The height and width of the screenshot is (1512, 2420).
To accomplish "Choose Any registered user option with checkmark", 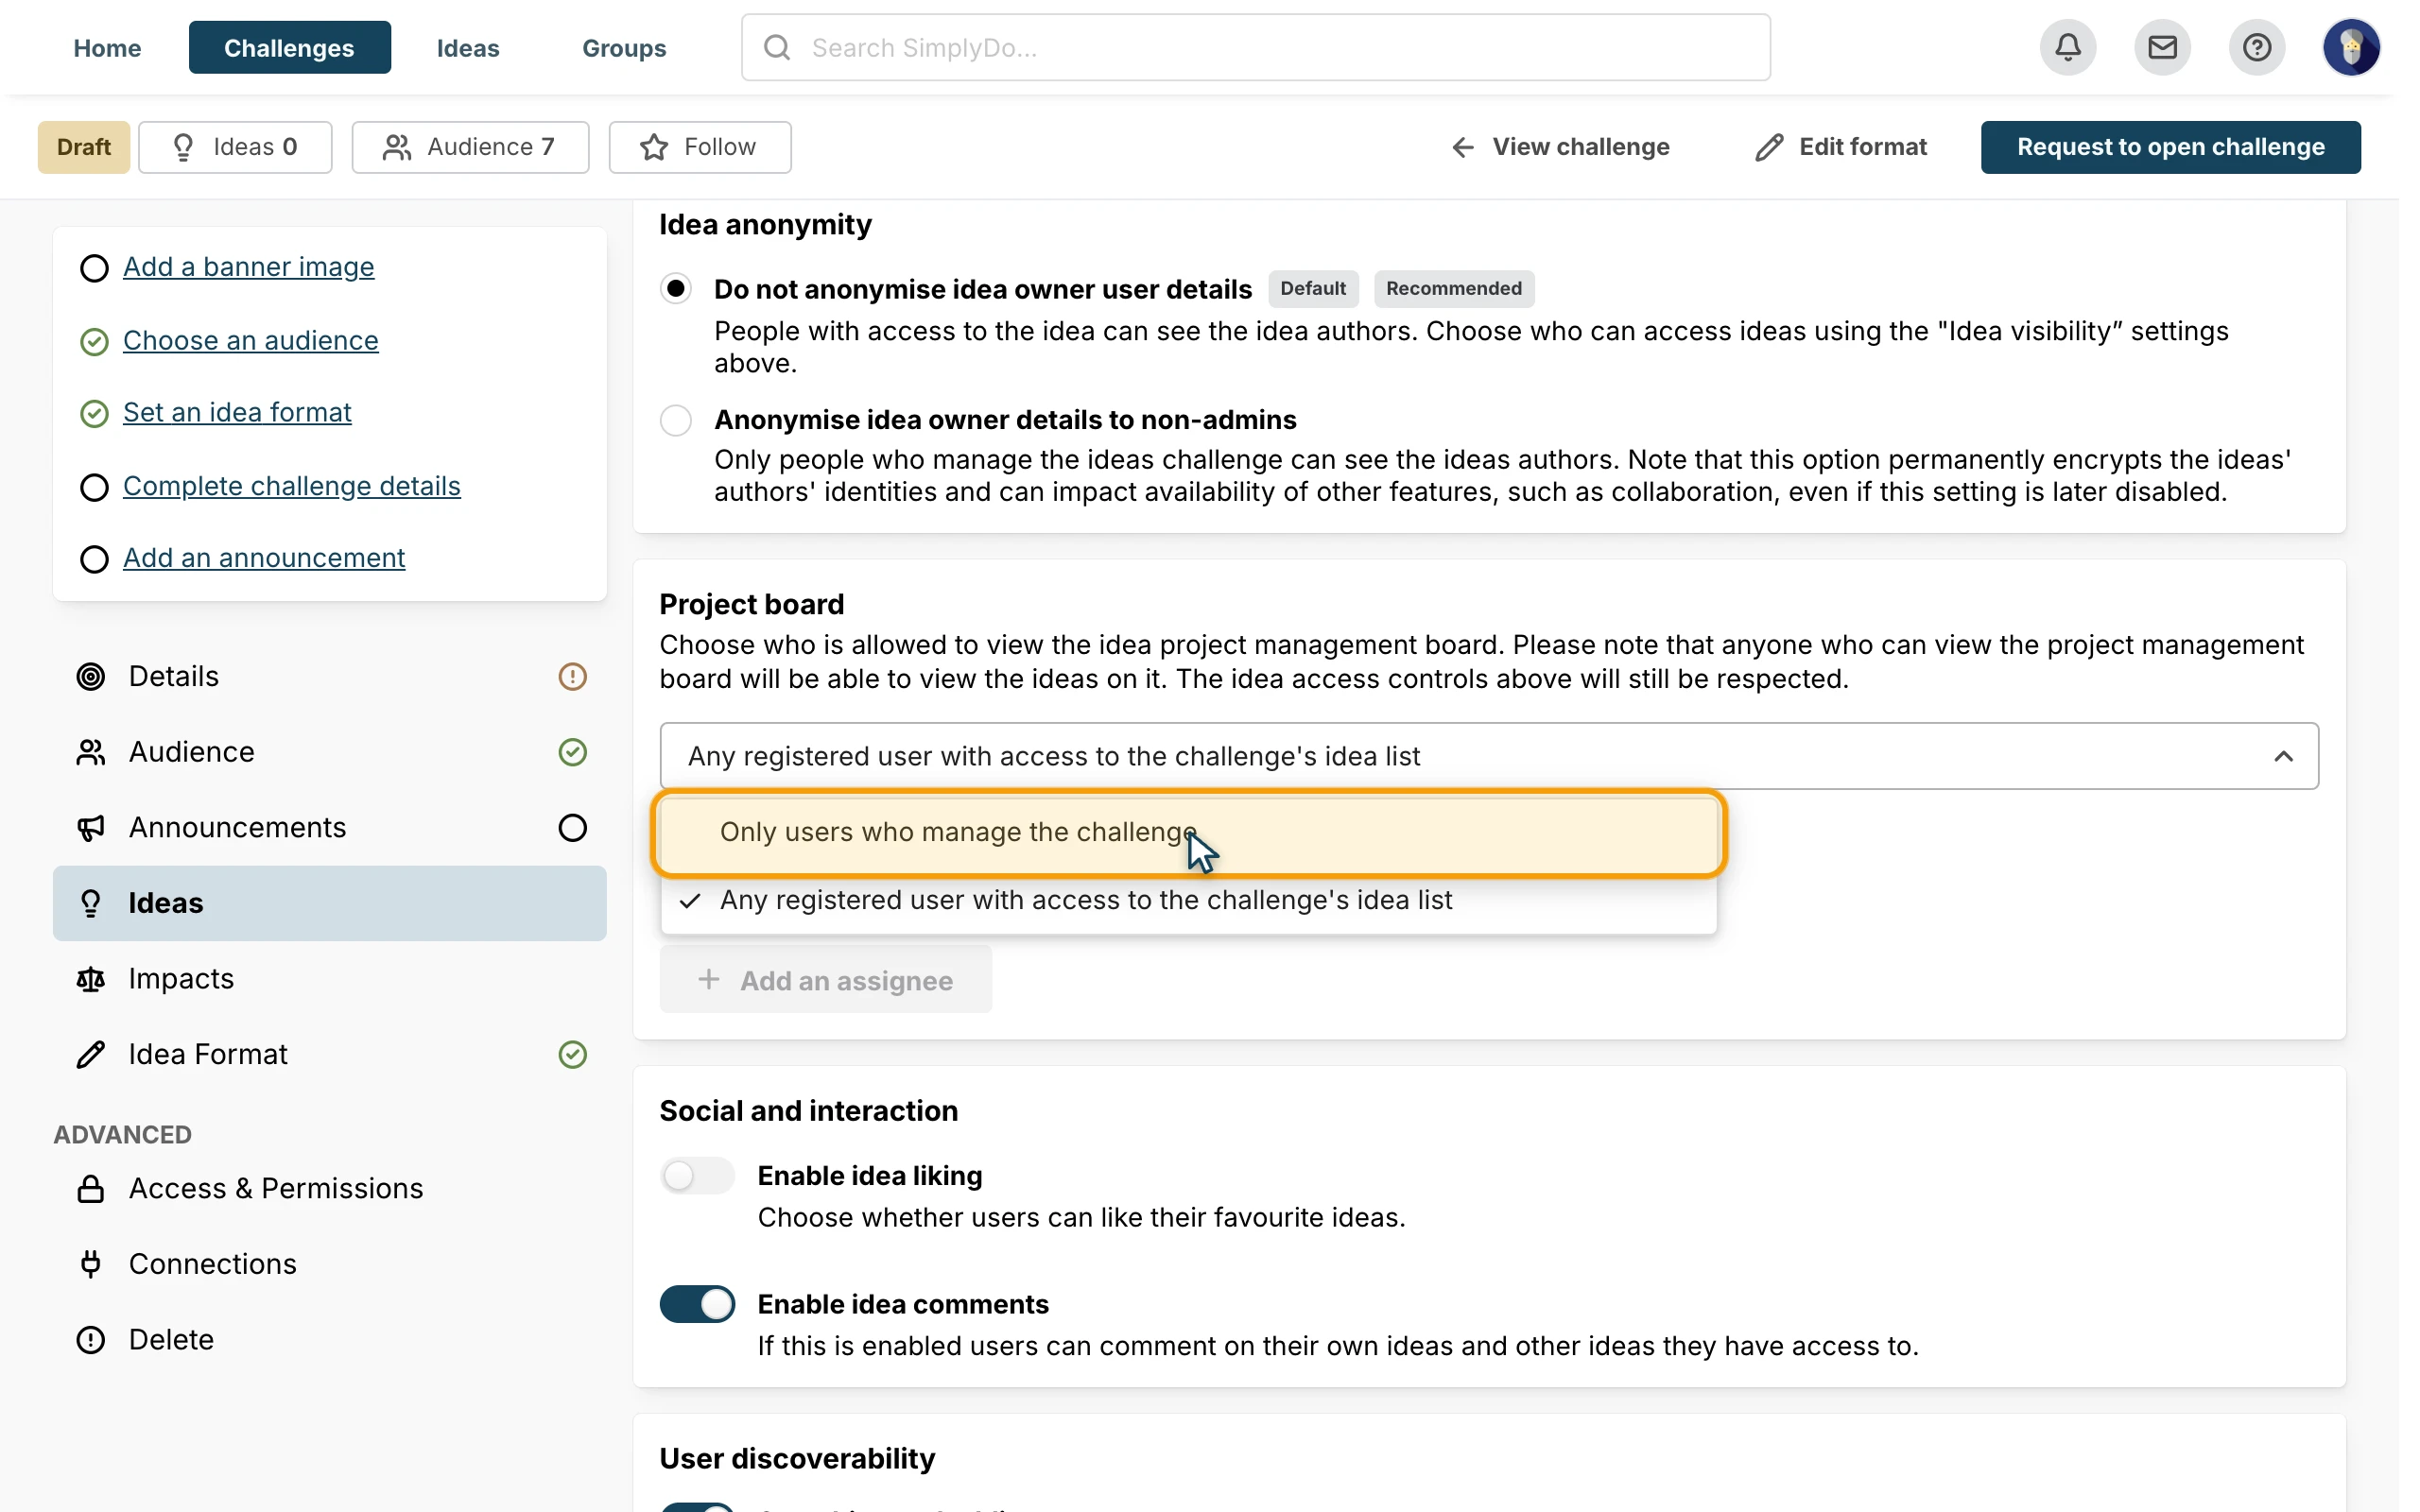I will pyautogui.click(x=1189, y=900).
